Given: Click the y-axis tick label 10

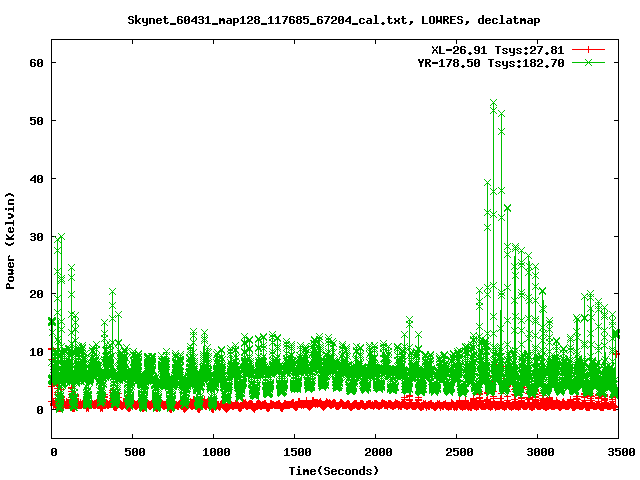Looking at the screenshot, I should click(36, 352).
